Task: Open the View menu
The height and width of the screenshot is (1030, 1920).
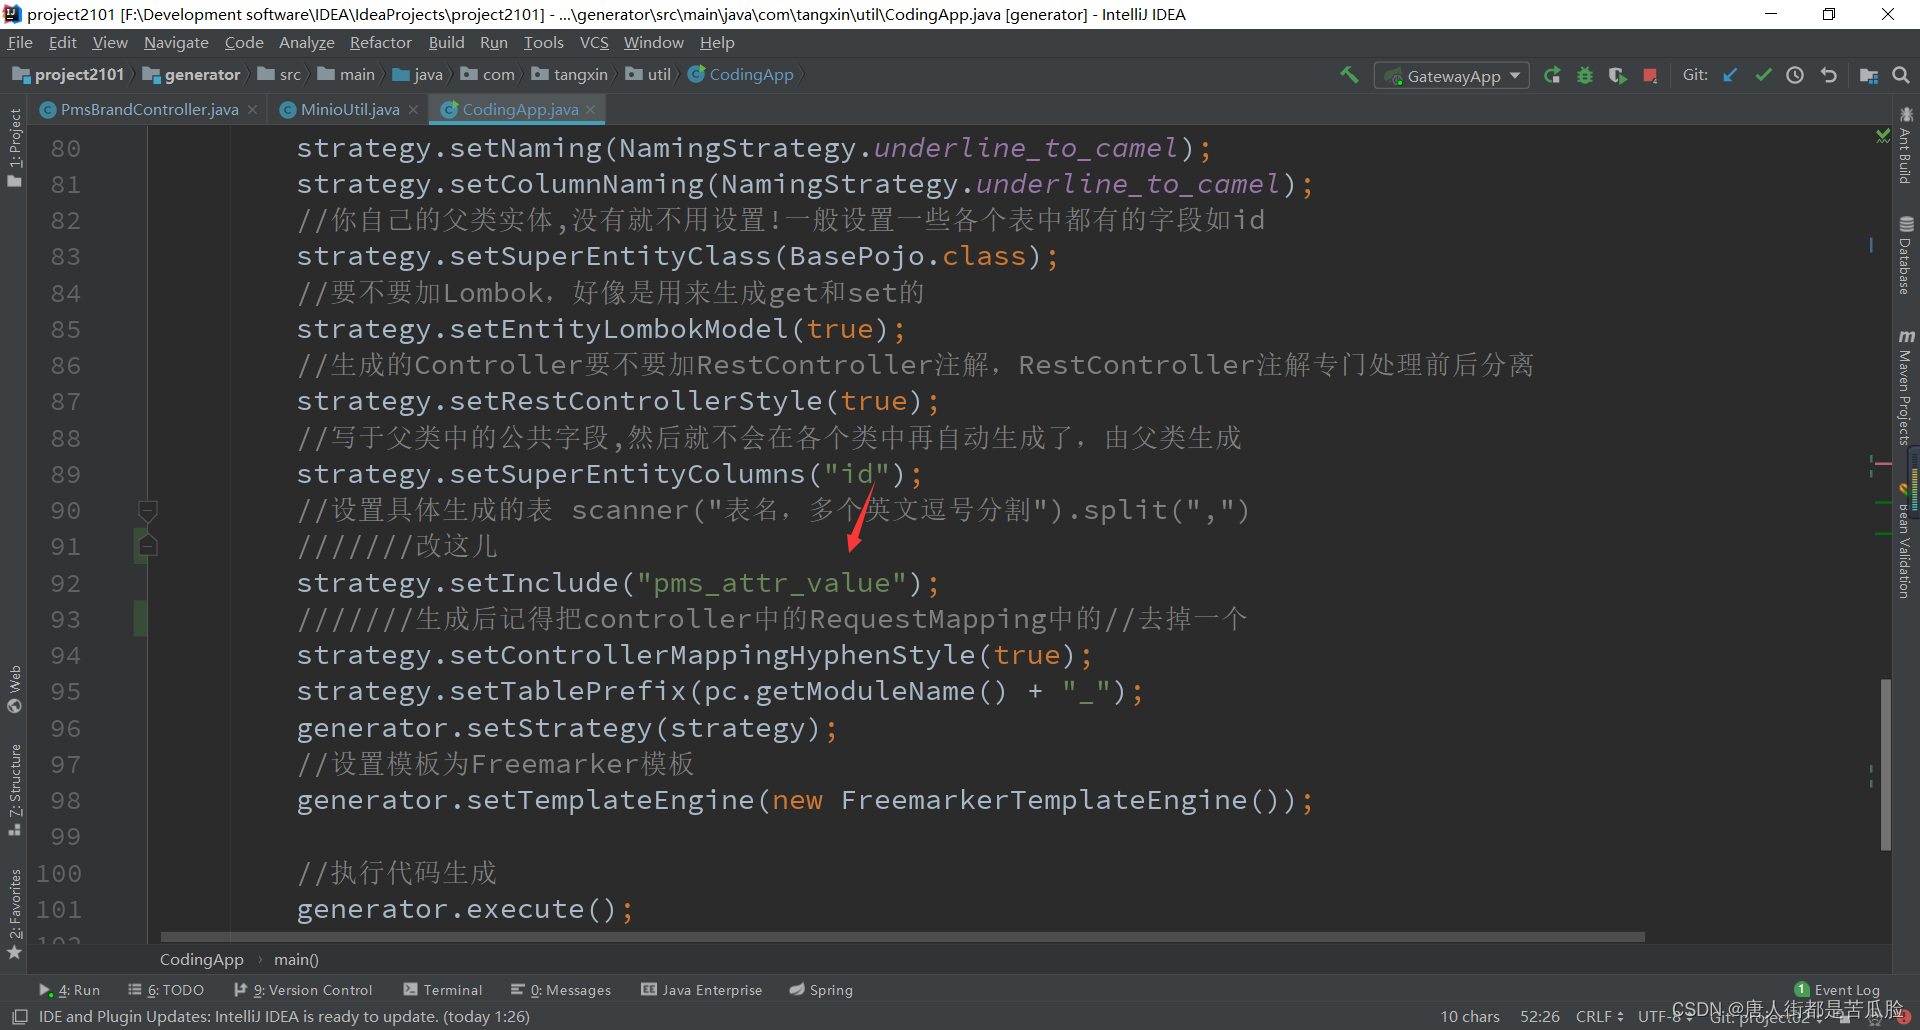Action: point(110,42)
